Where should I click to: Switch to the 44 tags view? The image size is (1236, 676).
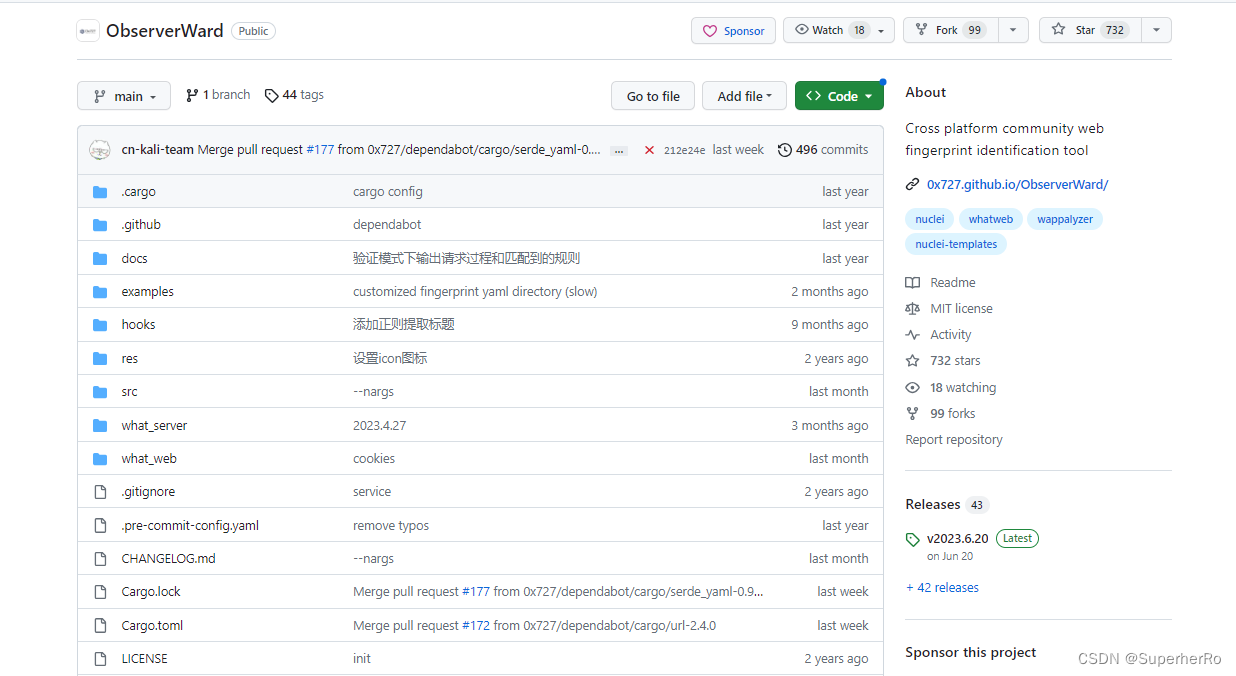pyautogui.click(x=294, y=95)
